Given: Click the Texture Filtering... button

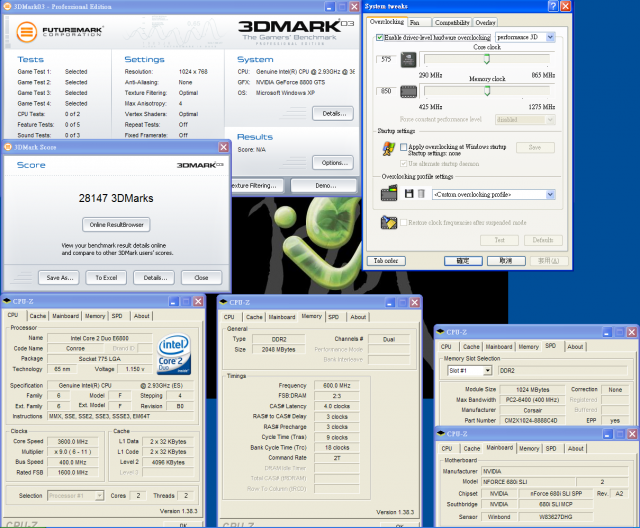Looking at the screenshot, I should tap(256, 186).
